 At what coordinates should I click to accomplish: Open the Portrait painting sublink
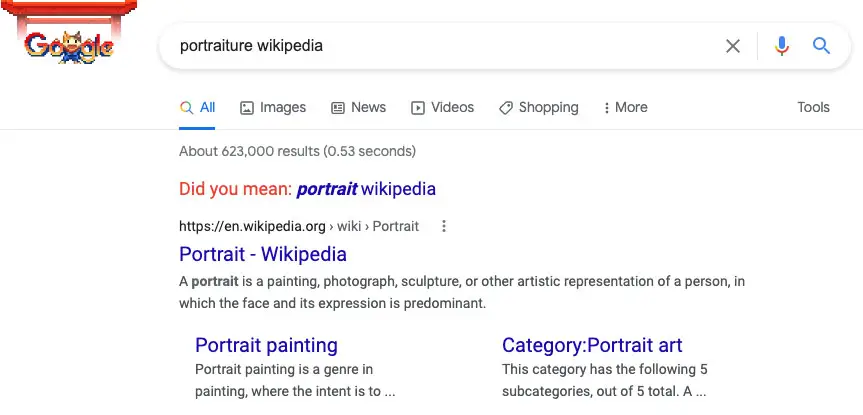pyautogui.click(x=266, y=345)
